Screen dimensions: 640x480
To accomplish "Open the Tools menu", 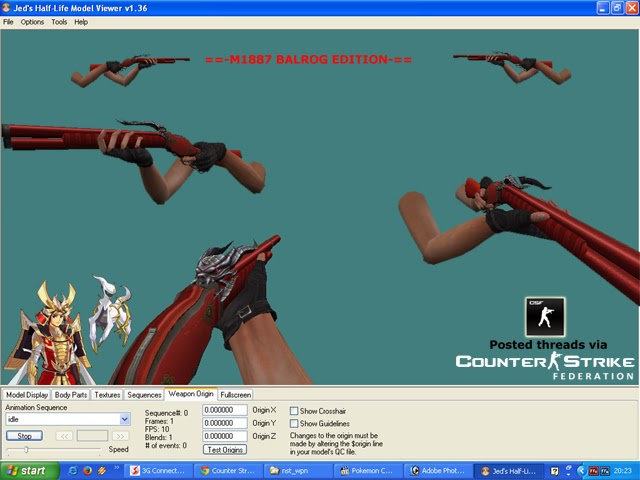I will tap(59, 22).
